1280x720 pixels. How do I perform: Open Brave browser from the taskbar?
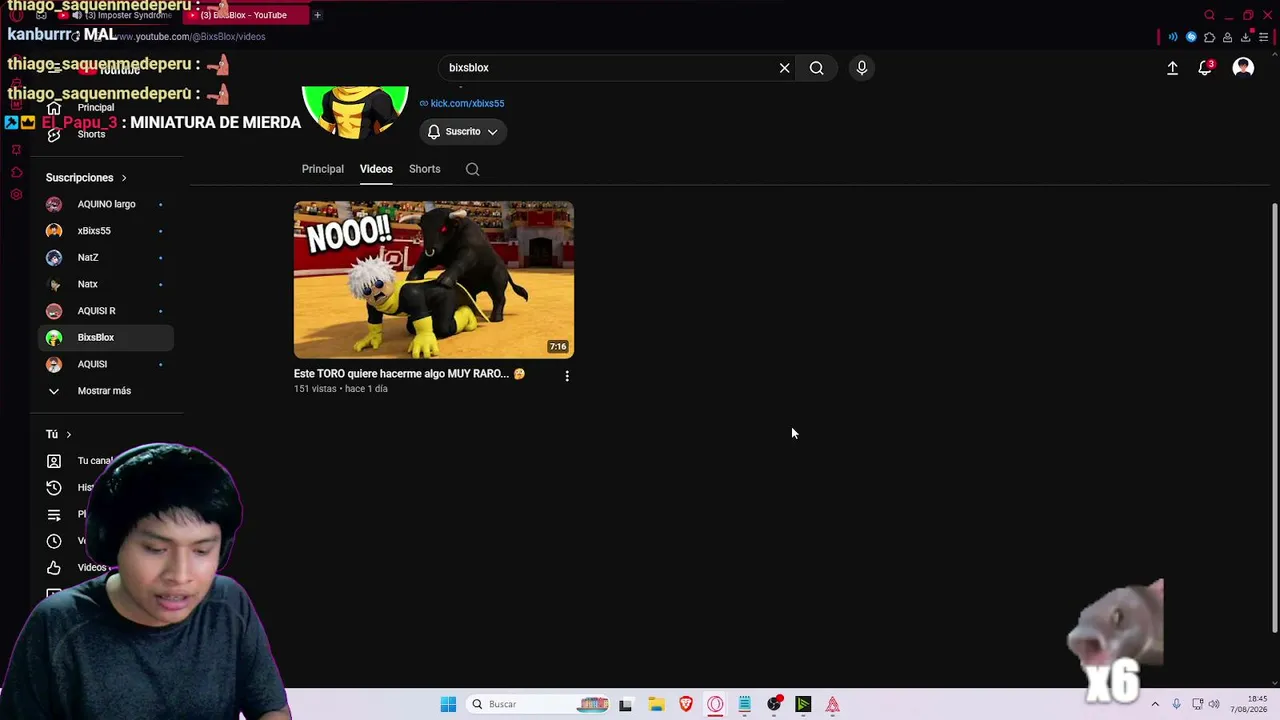686,704
